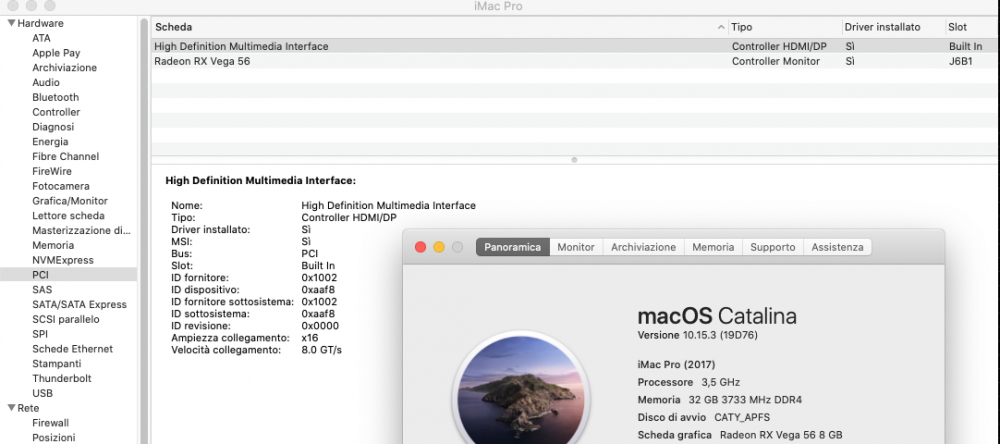This screenshot has height=444, width=1000.
Task: Click the 0xaaf8 ID dispositivo value
Action: coord(318,290)
